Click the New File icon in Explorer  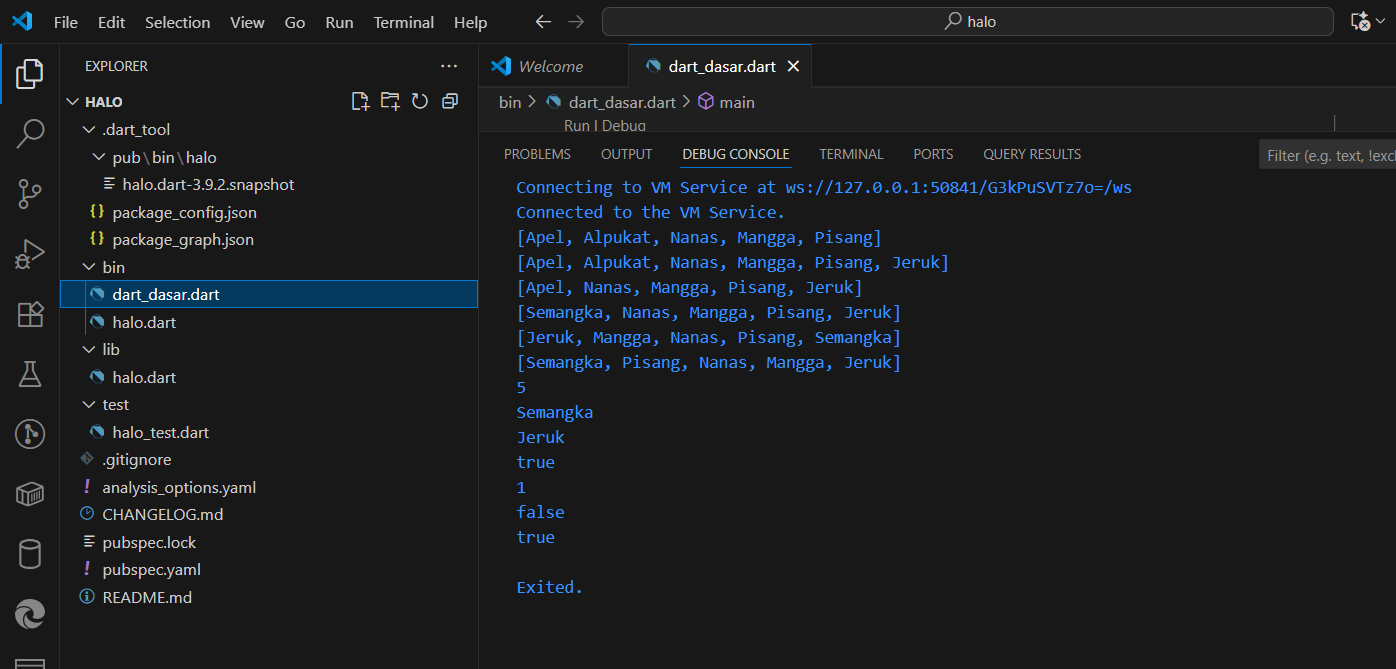point(360,101)
